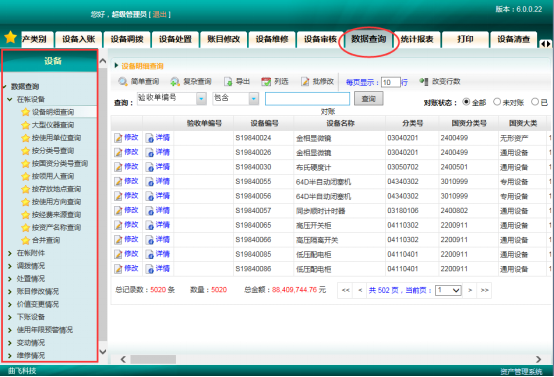This screenshot has width=554, height=377.
Task: Edit row S19840086 via 修改
Action: [x=126, y=269]
